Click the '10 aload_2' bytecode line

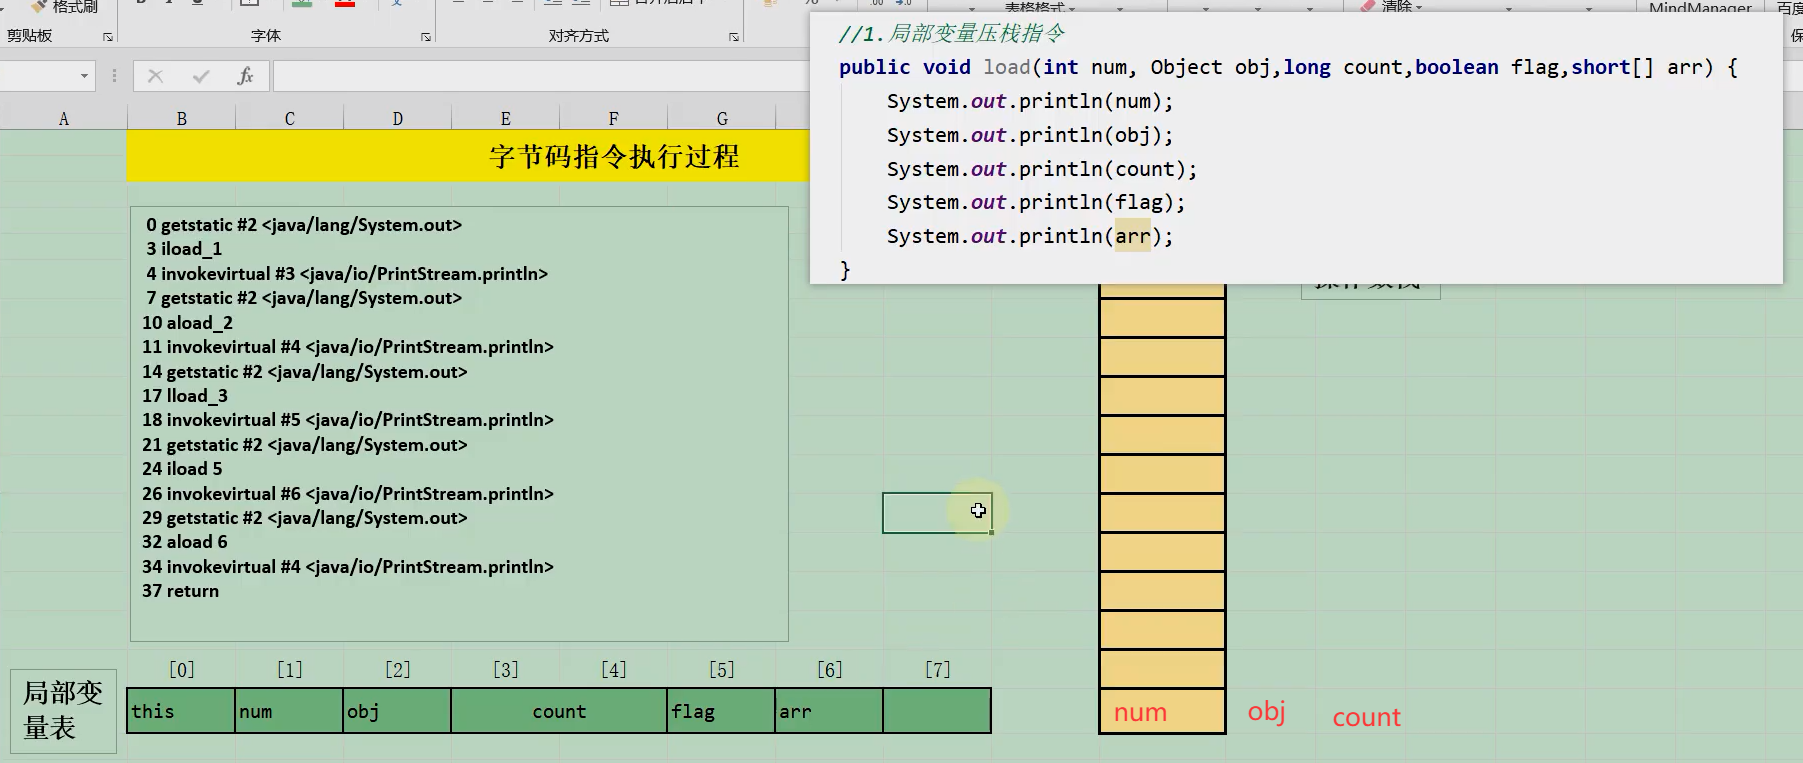click(187, 323)
